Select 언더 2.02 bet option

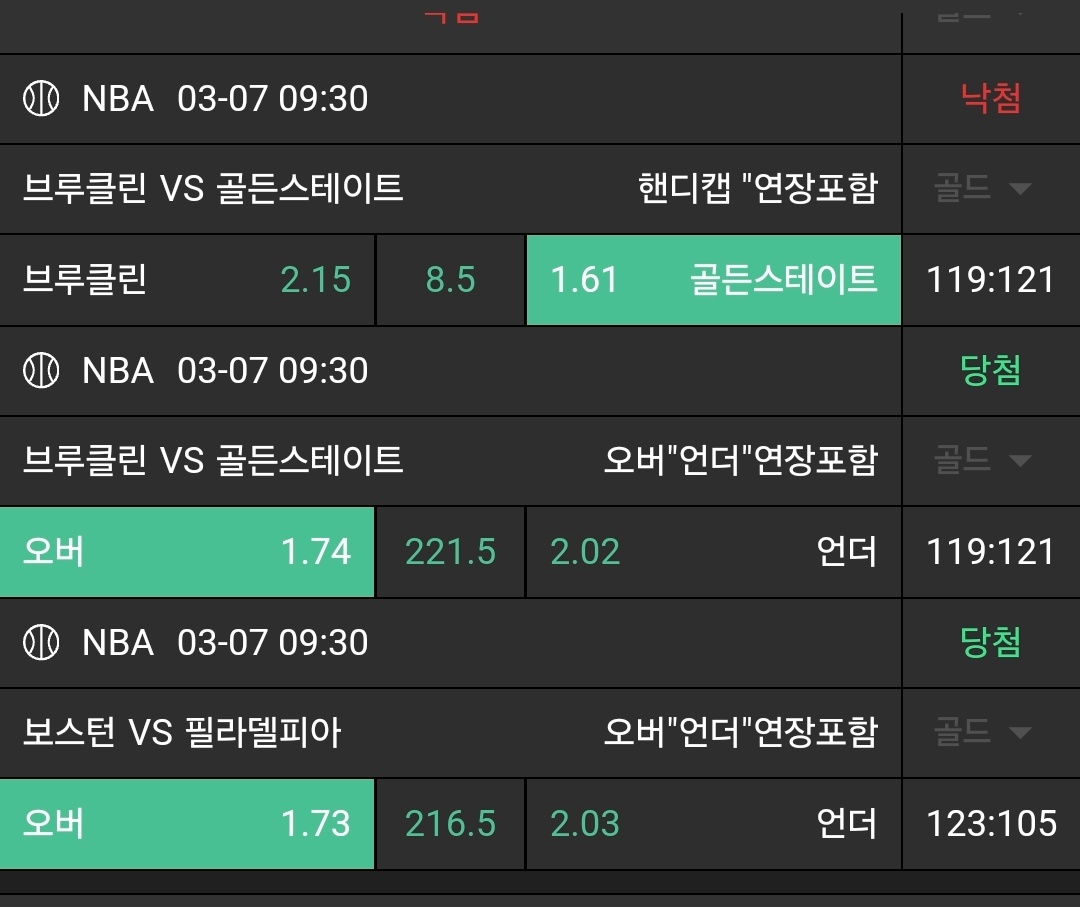click(714, 552)
